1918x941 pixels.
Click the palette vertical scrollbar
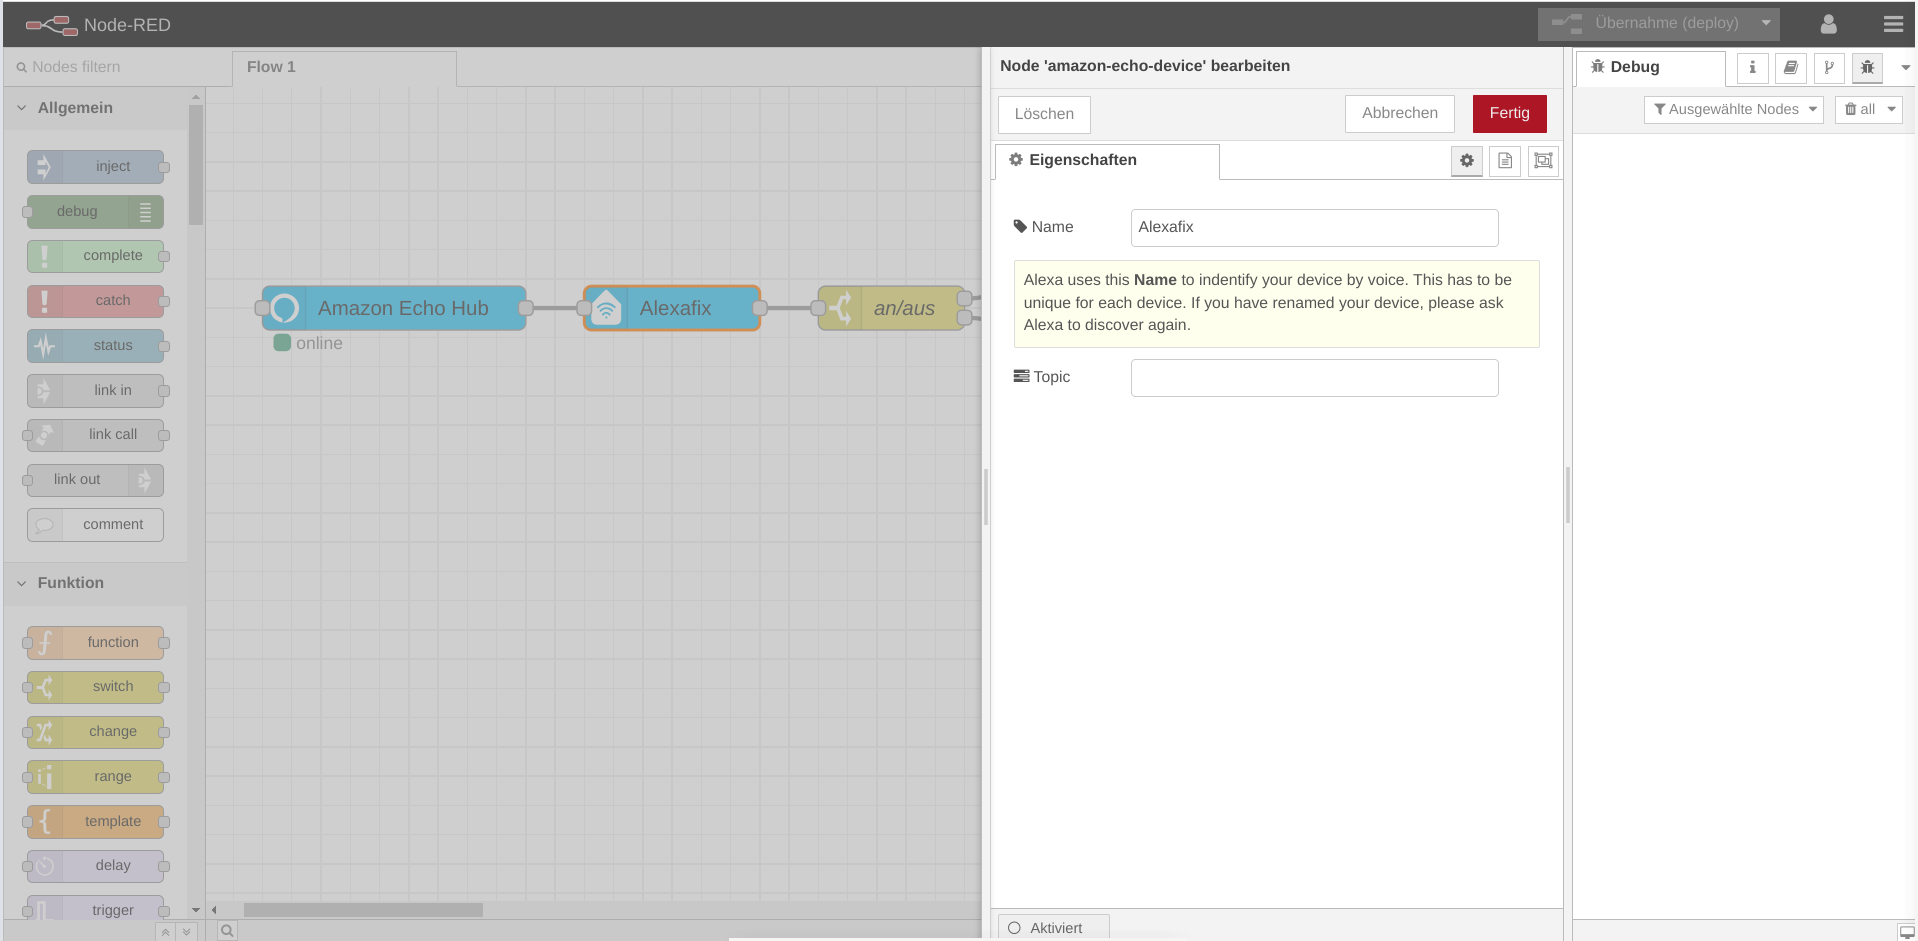tap(196, 164)
